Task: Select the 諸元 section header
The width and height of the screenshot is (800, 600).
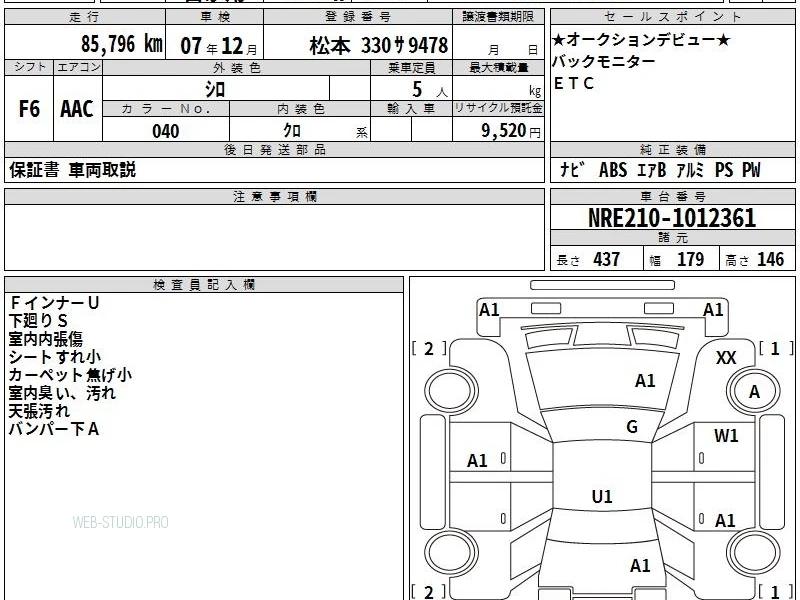Action: click(x=672, y=237)
